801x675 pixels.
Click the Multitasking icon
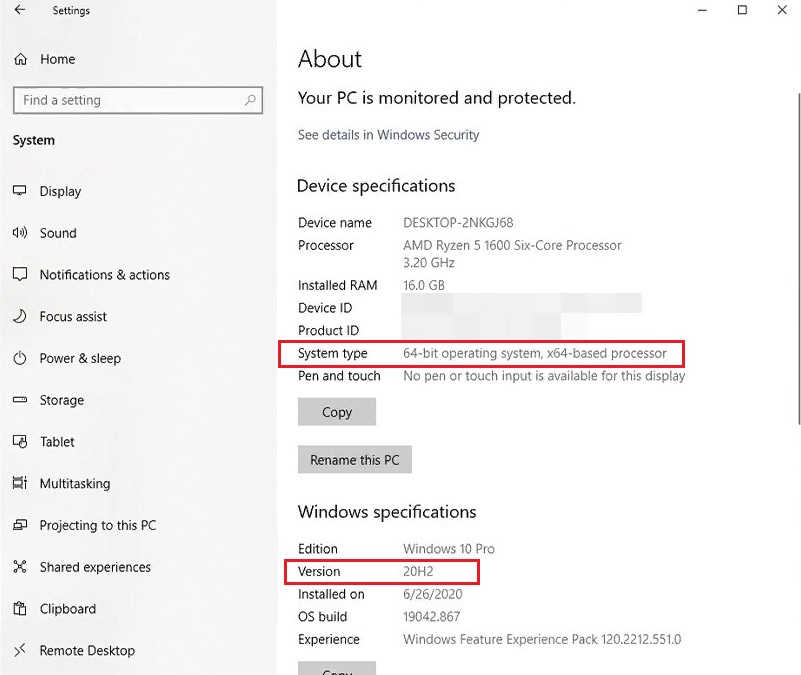(19, 483)
